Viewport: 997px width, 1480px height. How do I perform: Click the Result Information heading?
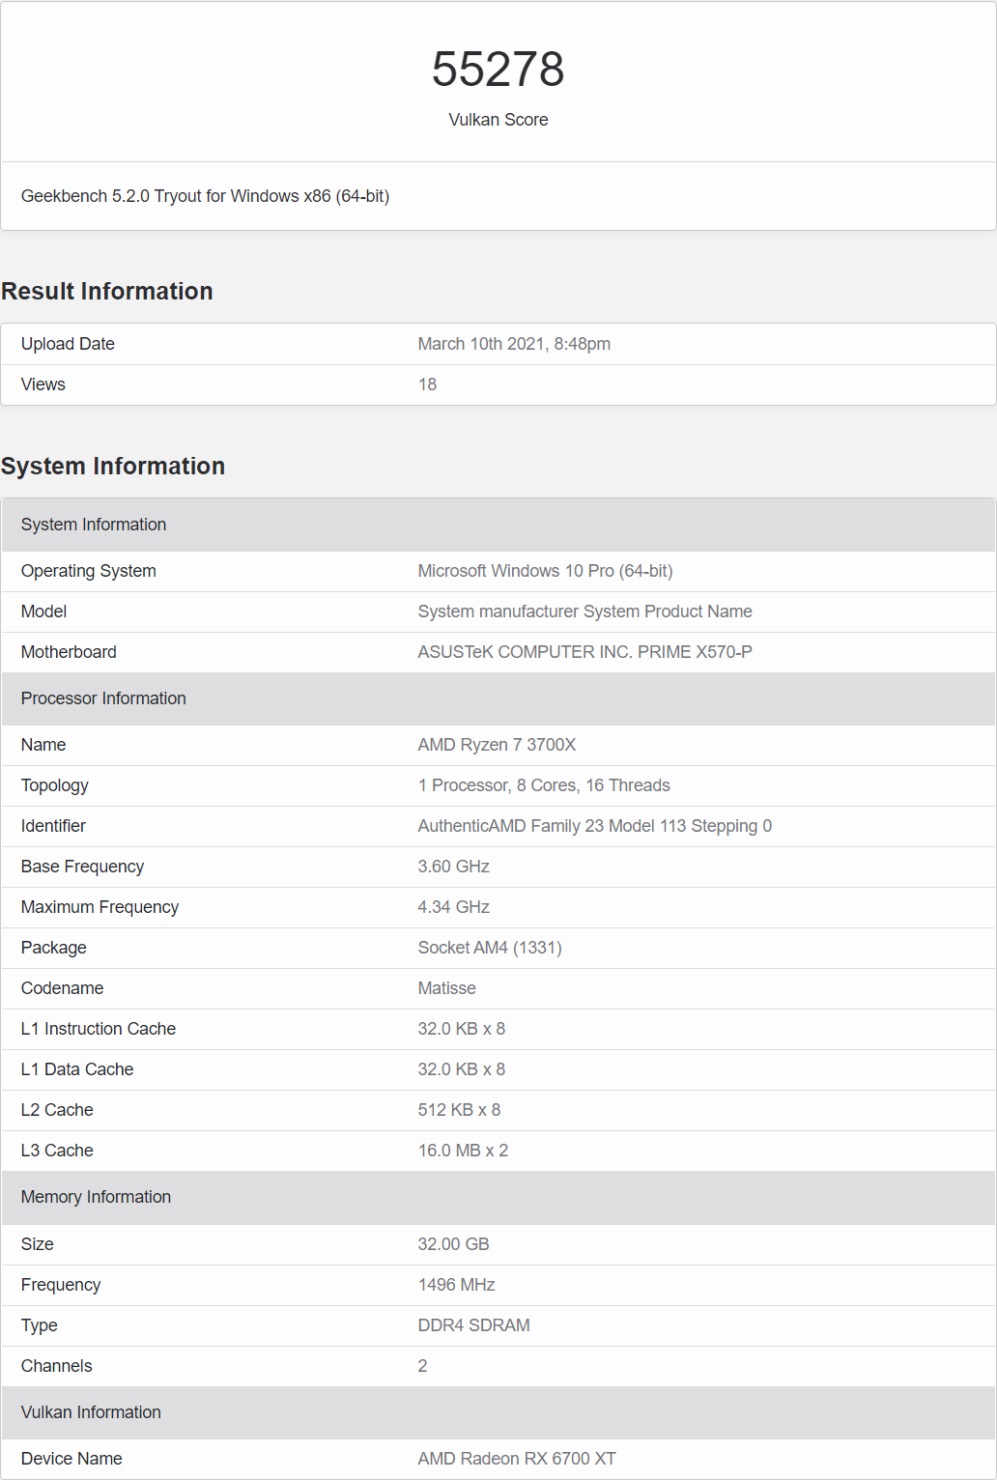click(107, 291)
